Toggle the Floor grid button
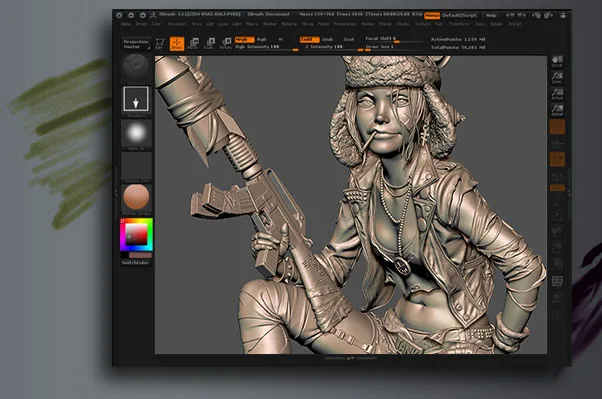 tap(557, 144)
